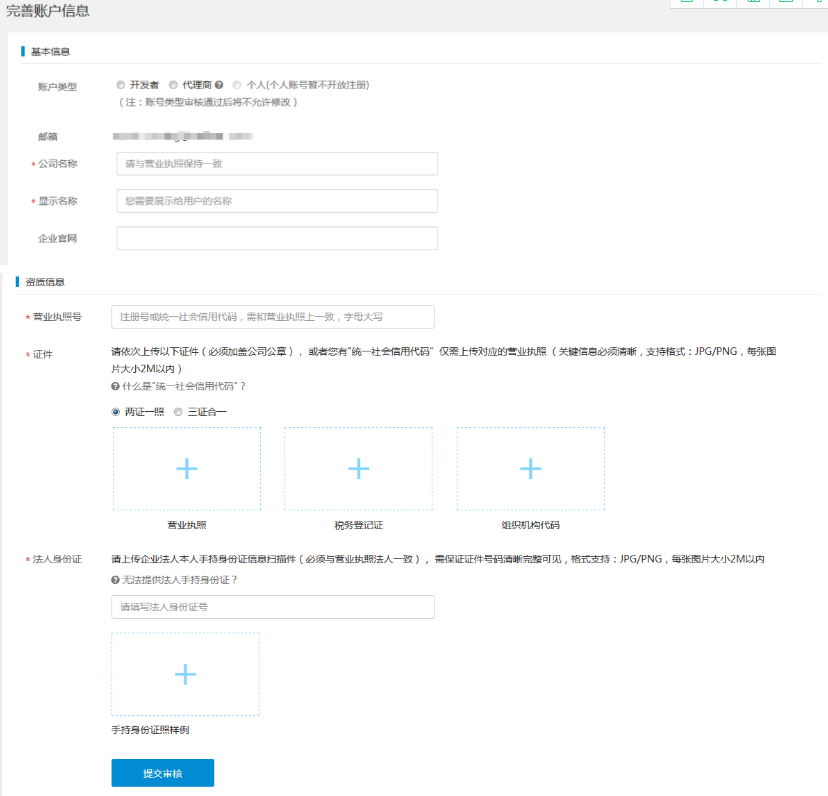
Task: Click the plus icon to upload 营业执照
Action: point(186,469)
